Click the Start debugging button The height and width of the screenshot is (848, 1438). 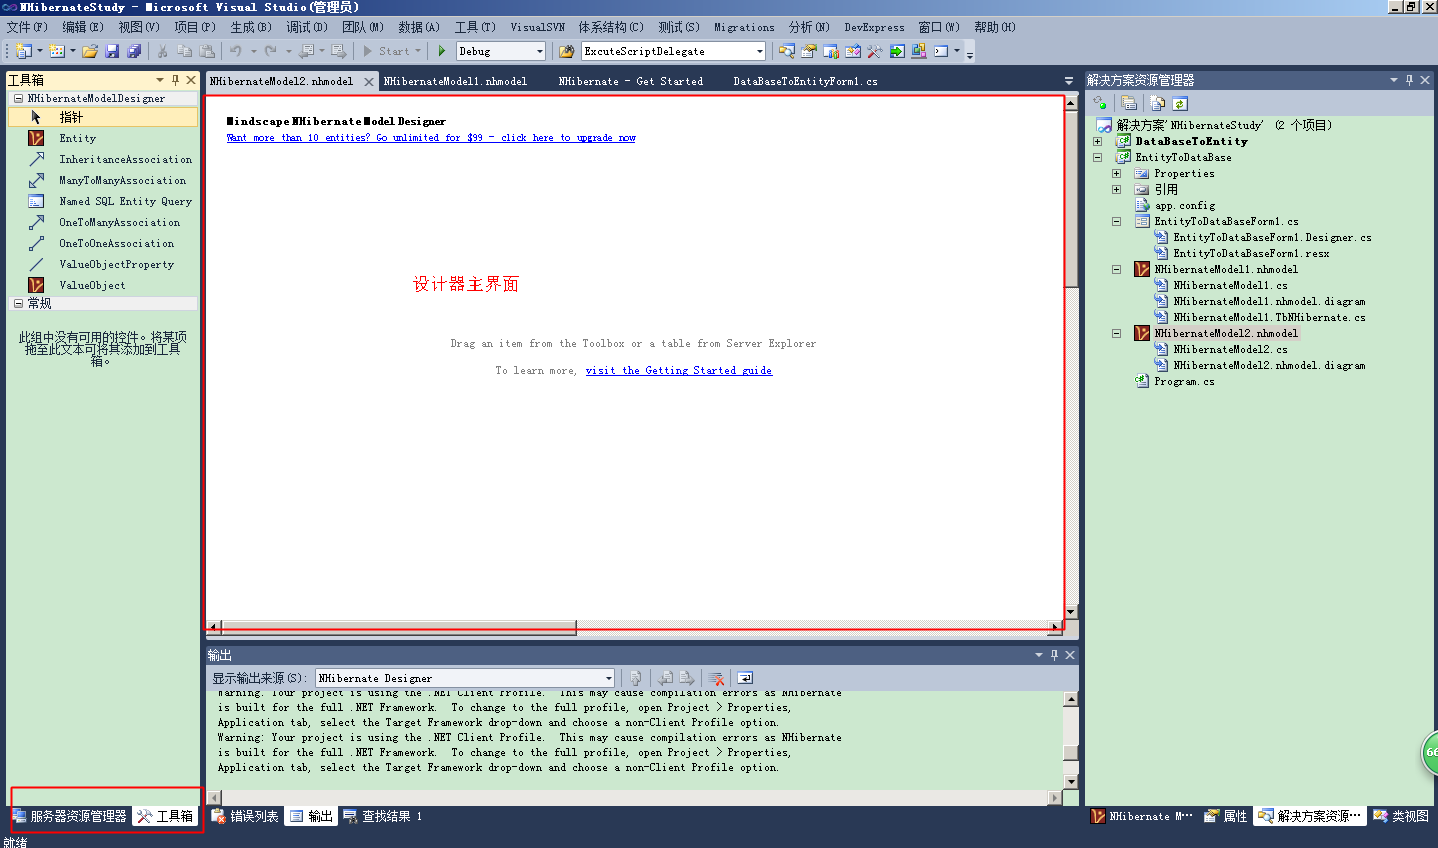click(391, 51)
